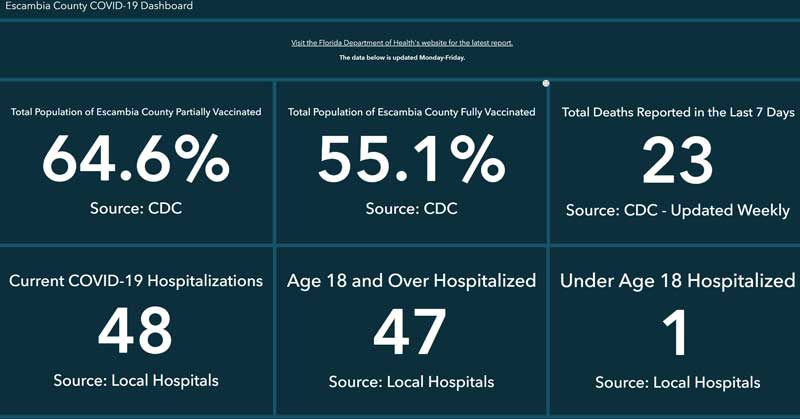The width and height of the screenshot is (800, 419).
Task: Select the 47 adult hospitalized number
Action: (x=411, y=332)
